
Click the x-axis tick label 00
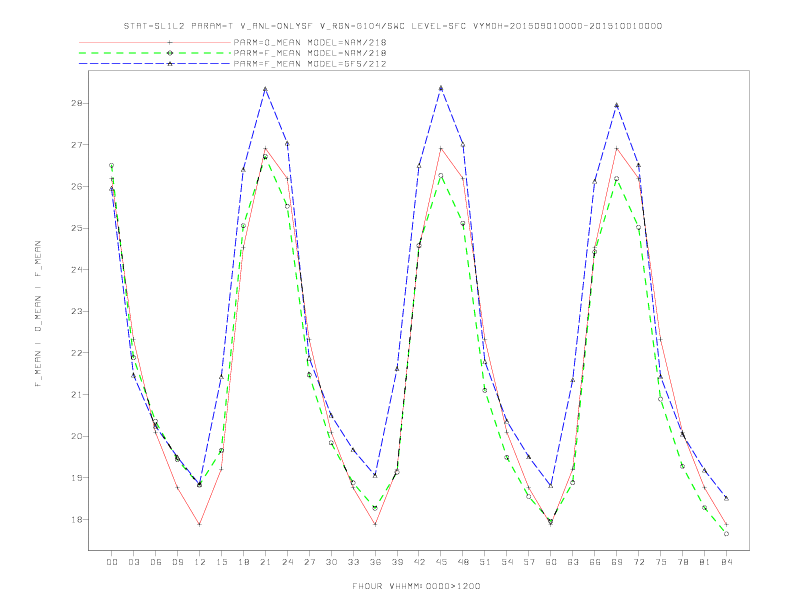(112, 562)
